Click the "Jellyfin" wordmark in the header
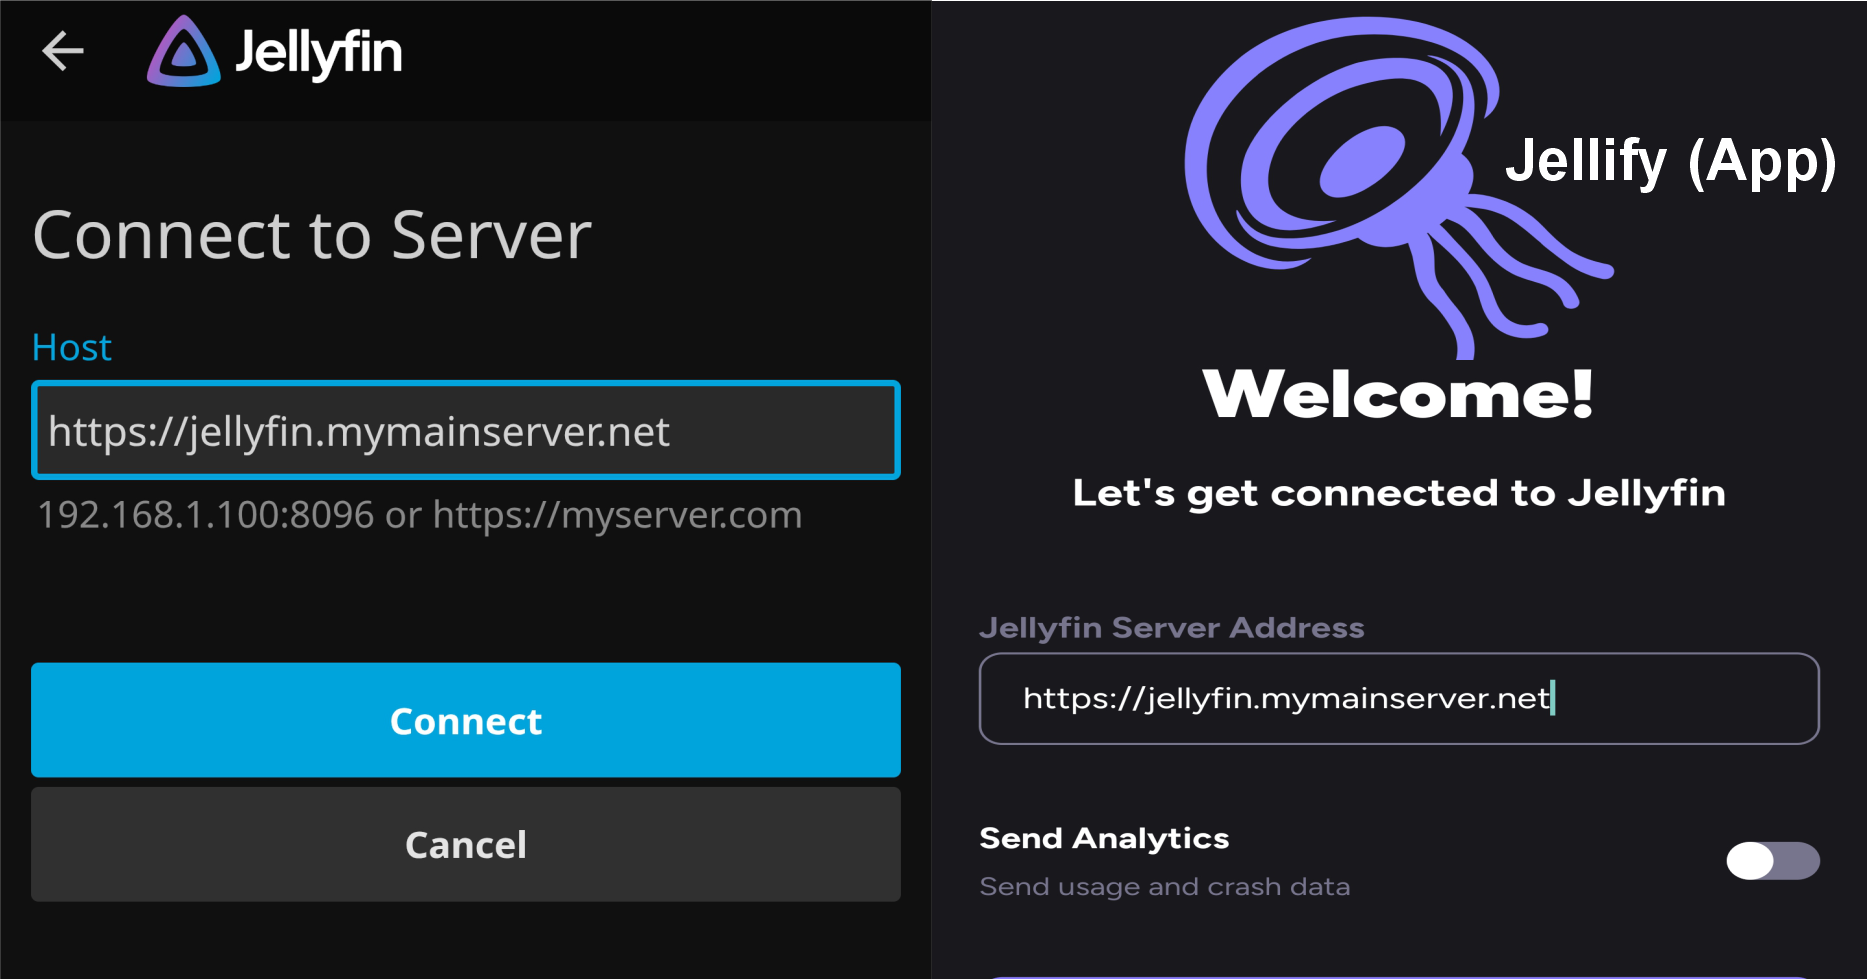Image resolution: width=1867 pixels, height=979 pixels. [x=318, y=53]
